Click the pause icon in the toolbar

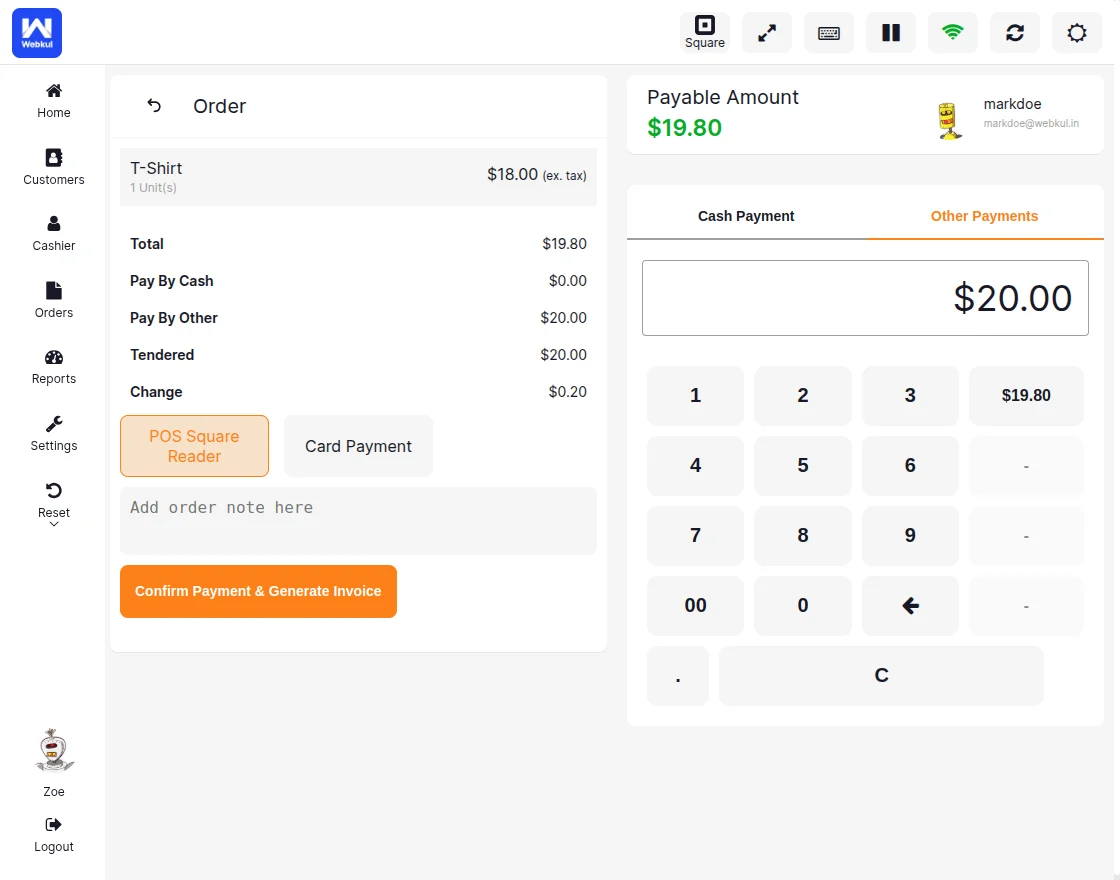click(890, 32)
